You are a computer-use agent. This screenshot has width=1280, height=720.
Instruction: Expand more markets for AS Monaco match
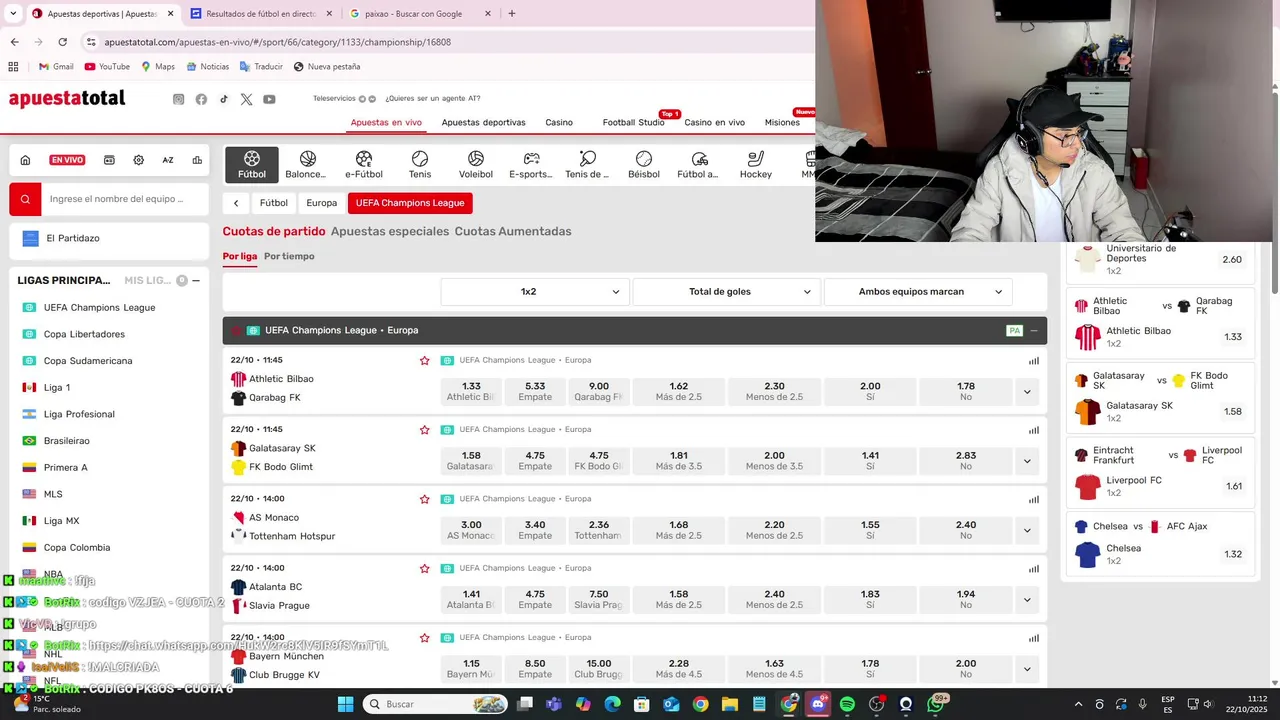click(1026, 530)
